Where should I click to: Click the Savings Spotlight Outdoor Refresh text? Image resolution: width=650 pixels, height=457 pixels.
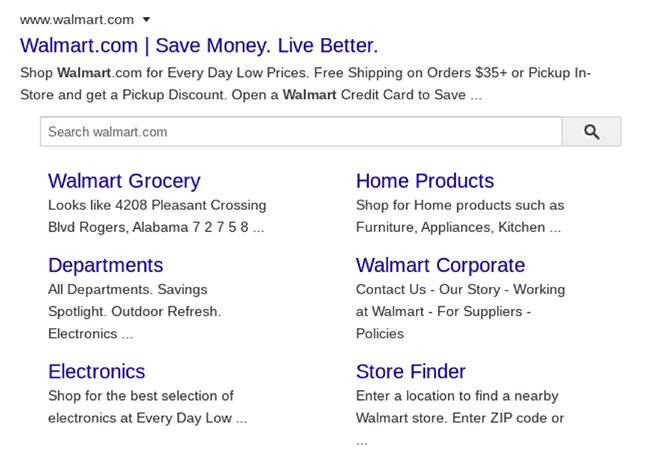(x=135, y=300)
